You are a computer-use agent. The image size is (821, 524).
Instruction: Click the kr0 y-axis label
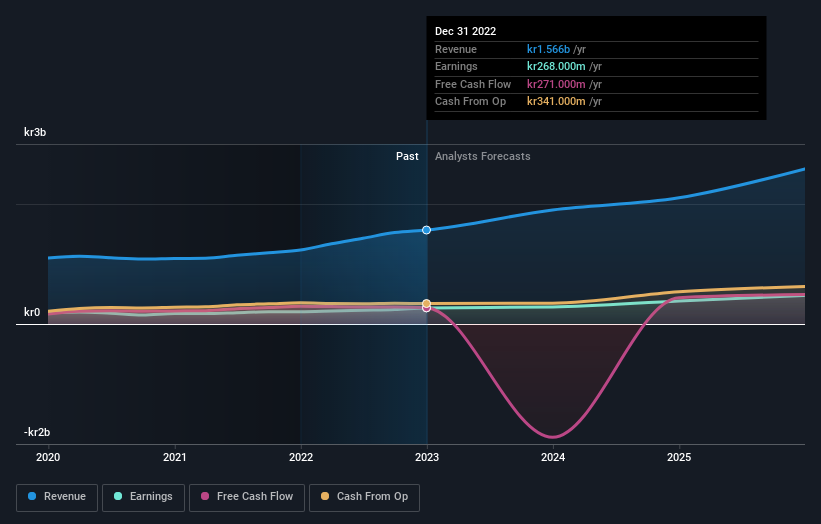pyautogui.click(x=32, y=312)
